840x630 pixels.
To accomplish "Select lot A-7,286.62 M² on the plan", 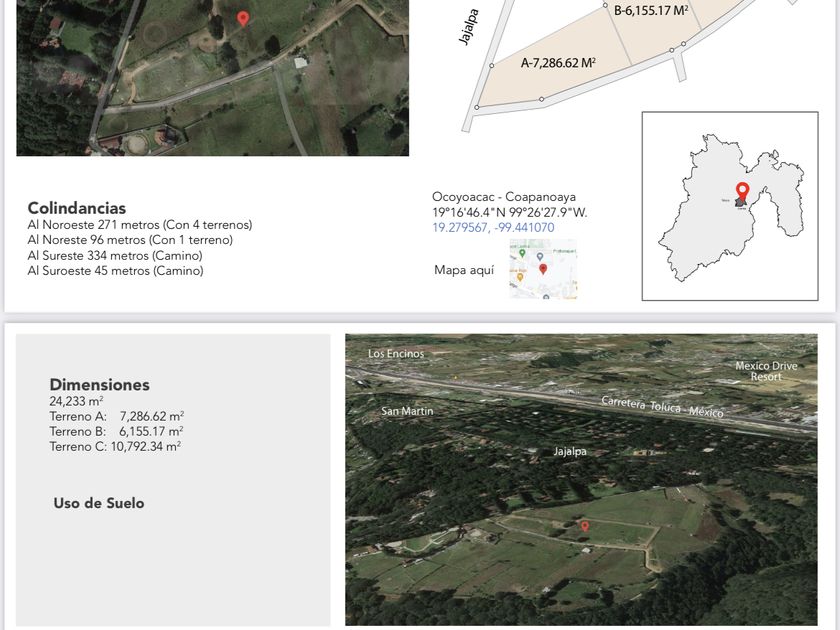I will [558, 63].
